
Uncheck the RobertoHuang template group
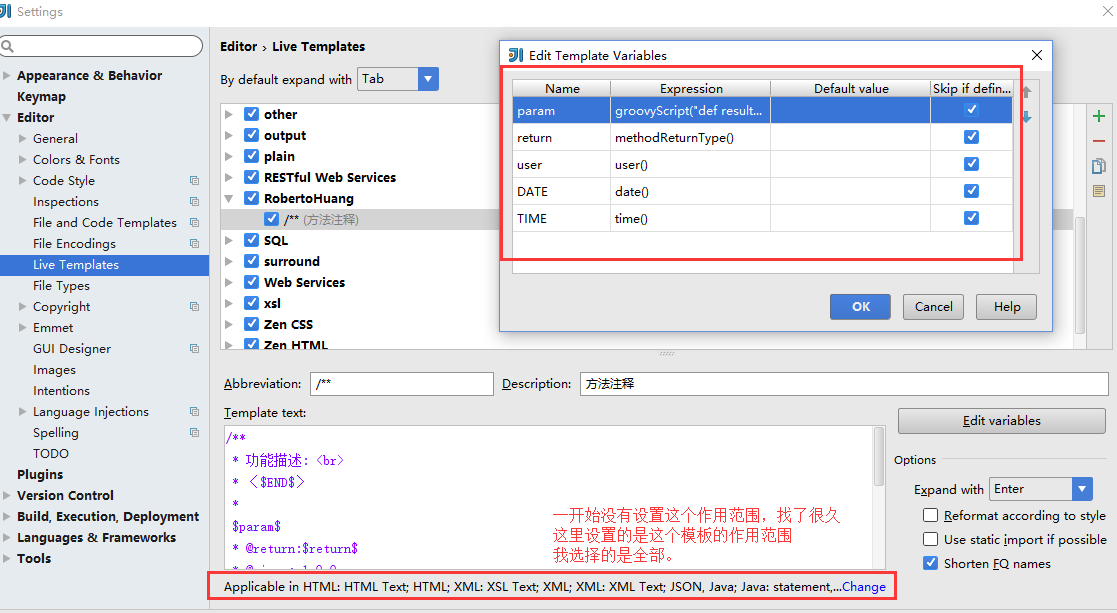tap(251, 198)
